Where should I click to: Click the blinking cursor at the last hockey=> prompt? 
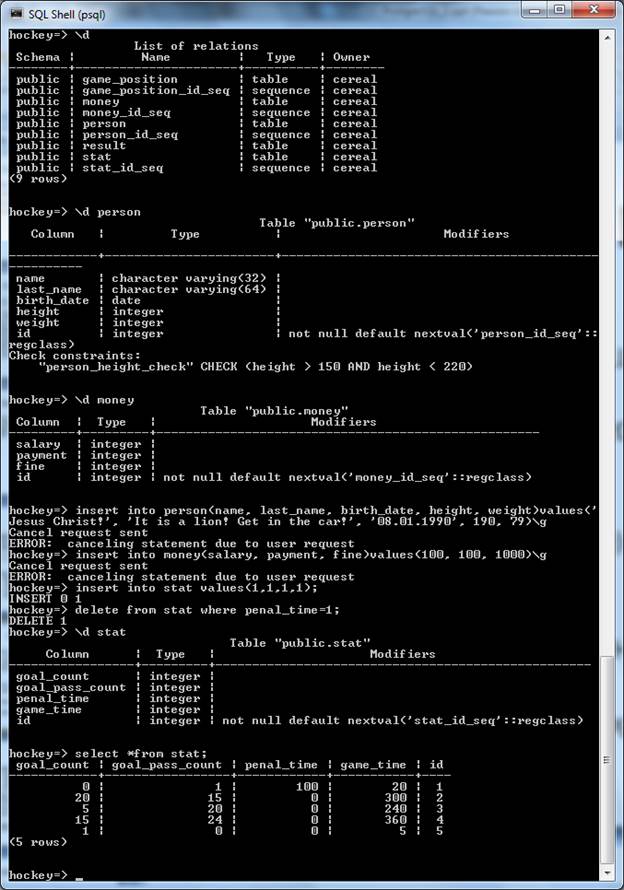click(79, 878)
